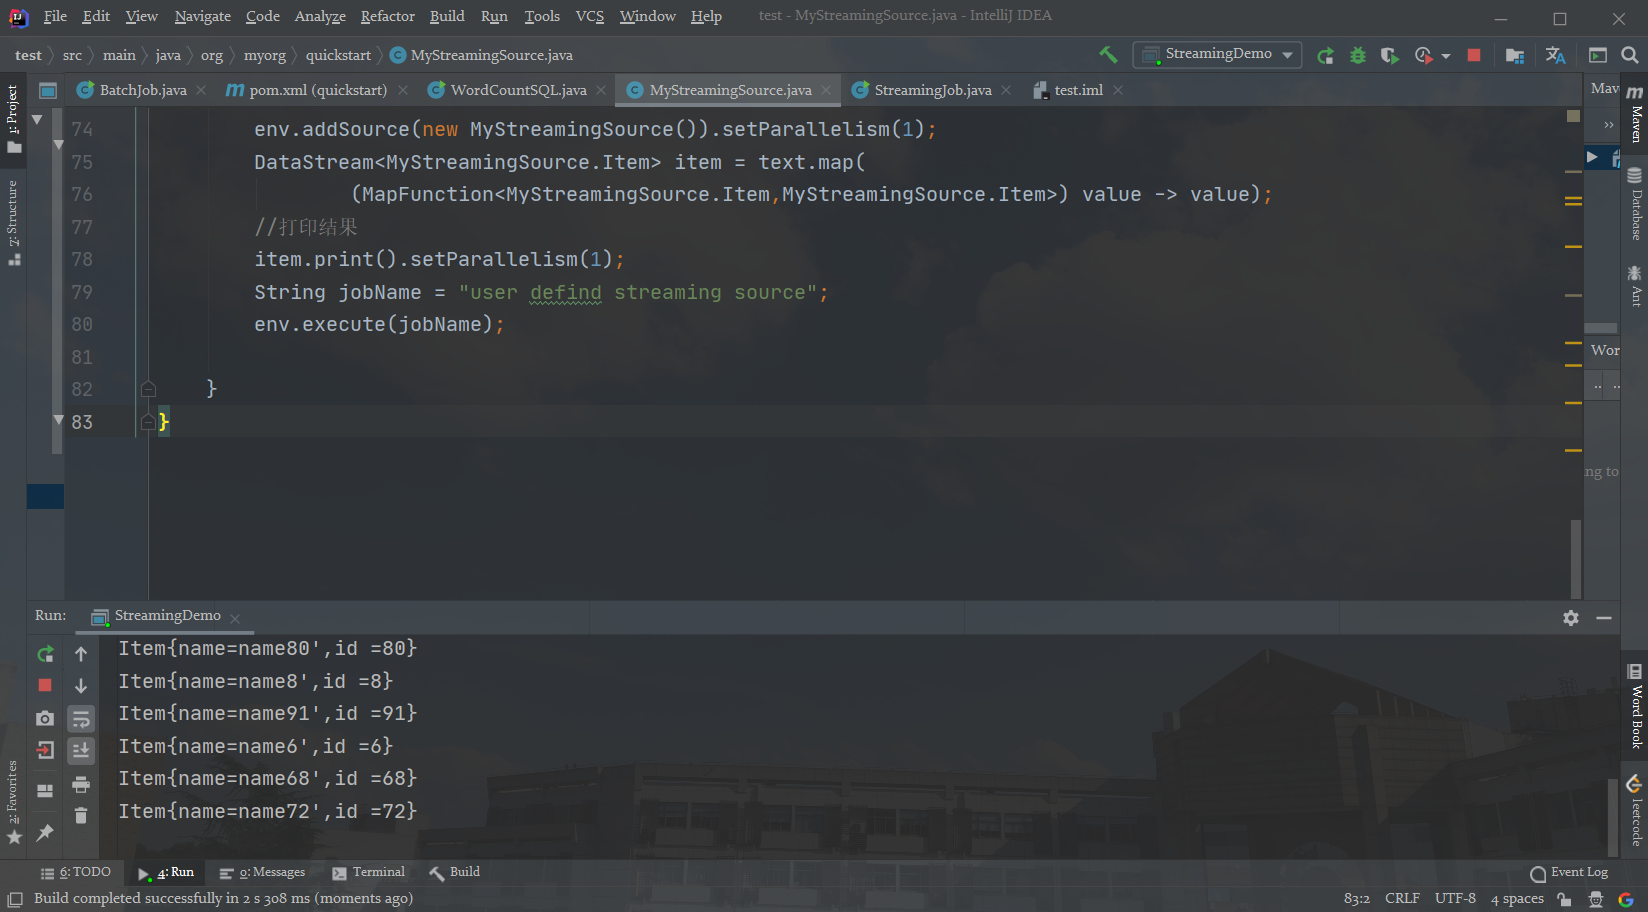Run with coverage from the toolbar
1648x912 pixels.
(1389, 55)
